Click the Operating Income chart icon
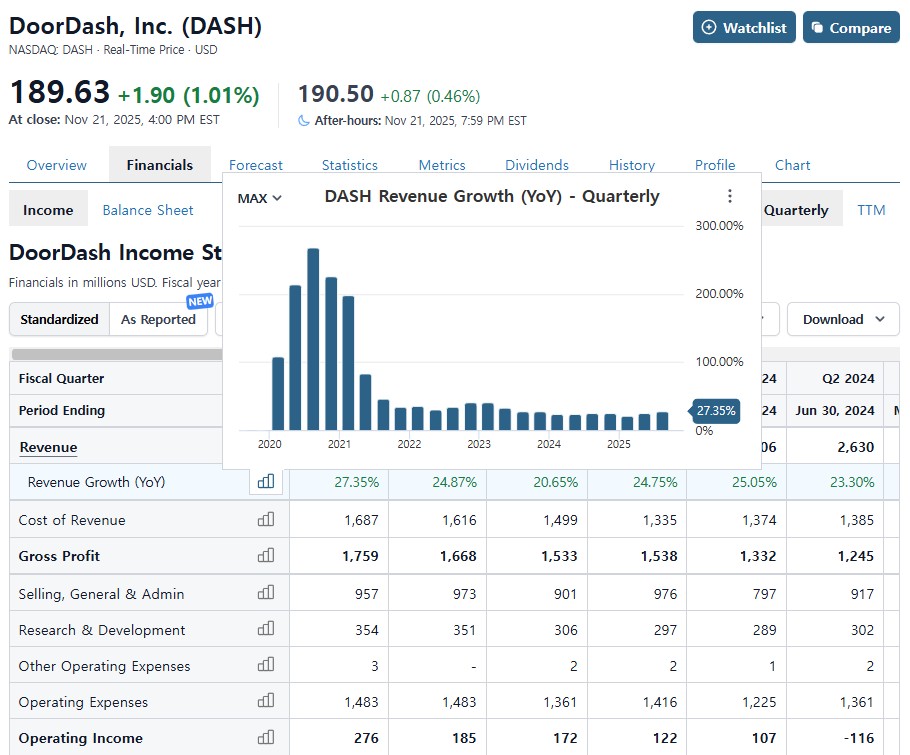910x755 pixels. (265, 738)
